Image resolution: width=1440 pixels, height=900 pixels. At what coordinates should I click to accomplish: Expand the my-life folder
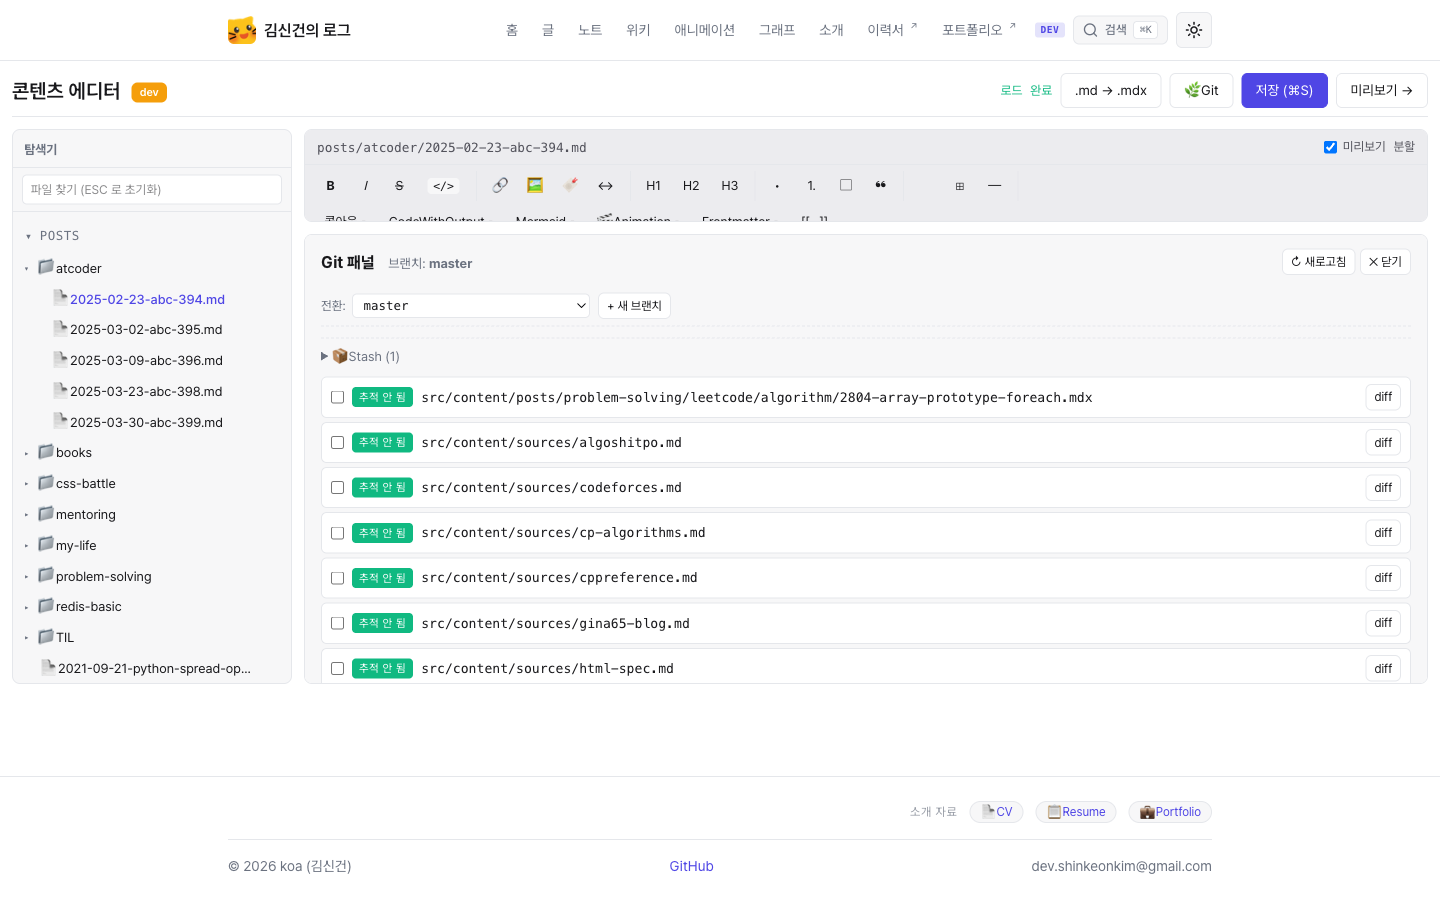(x=60, y=545)
